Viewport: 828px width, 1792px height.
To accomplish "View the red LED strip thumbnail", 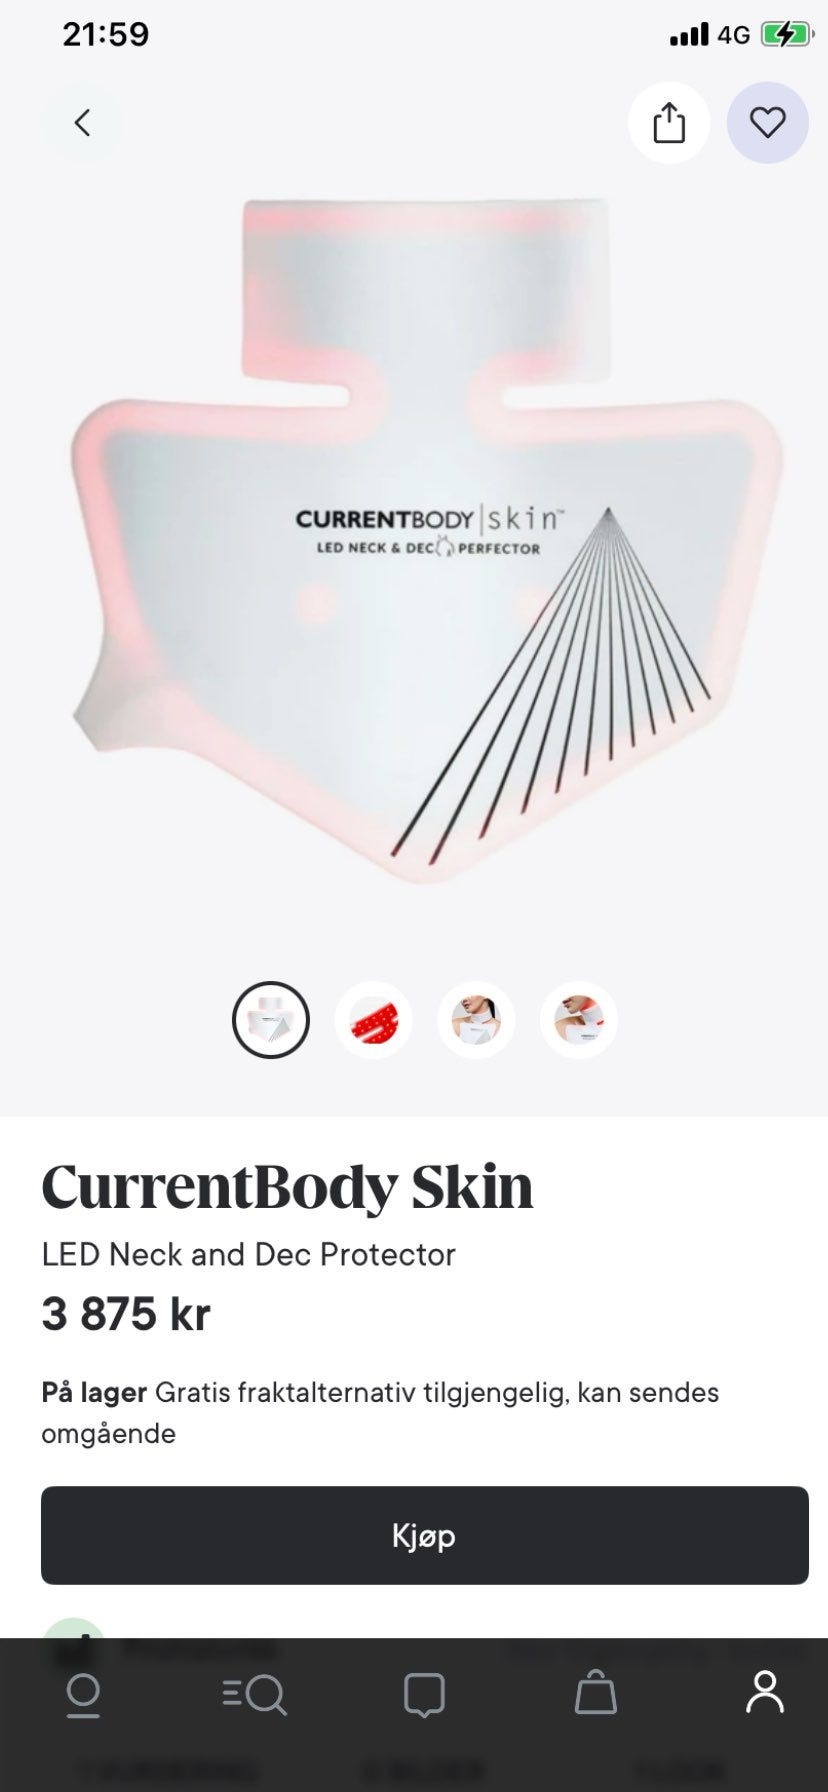I will pos(373,1020).
